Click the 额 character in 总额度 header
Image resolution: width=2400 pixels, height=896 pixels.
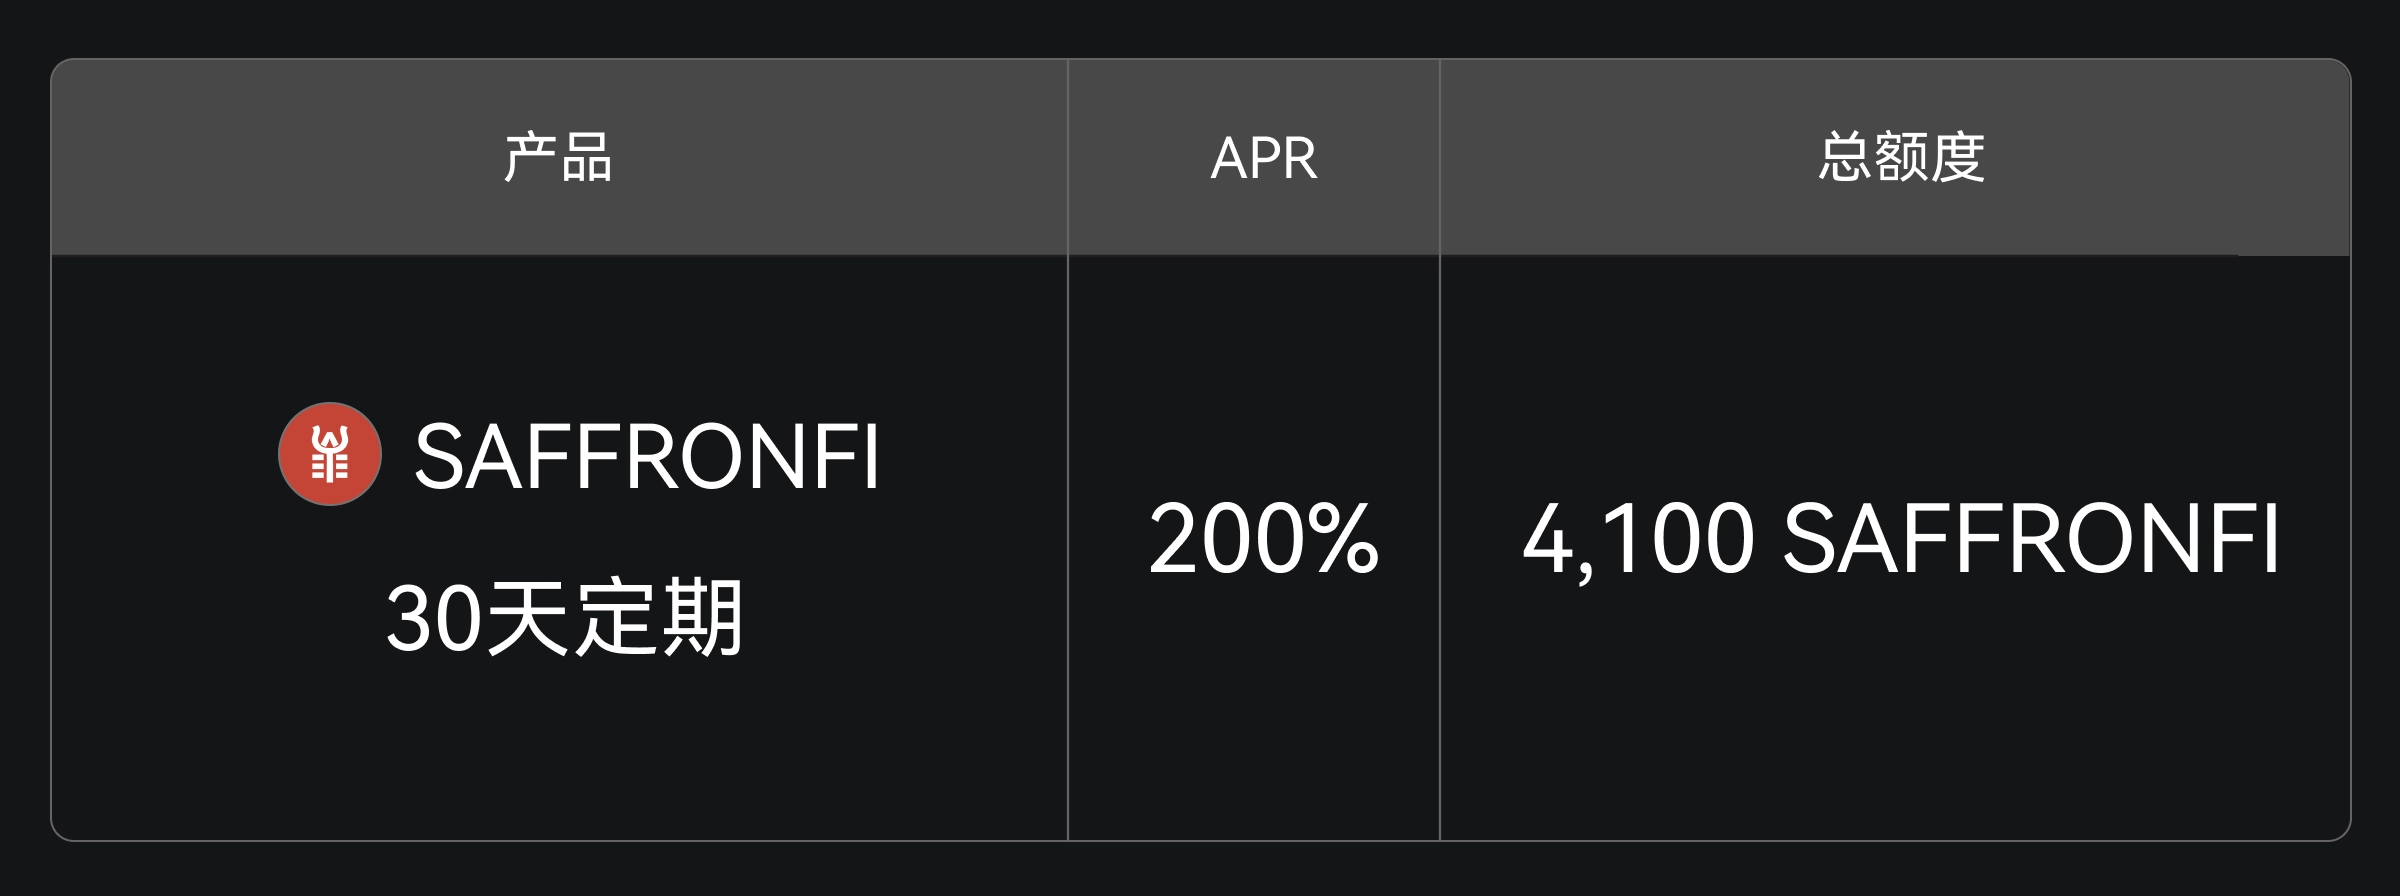pyautogui.click(x=1901, y=158)
